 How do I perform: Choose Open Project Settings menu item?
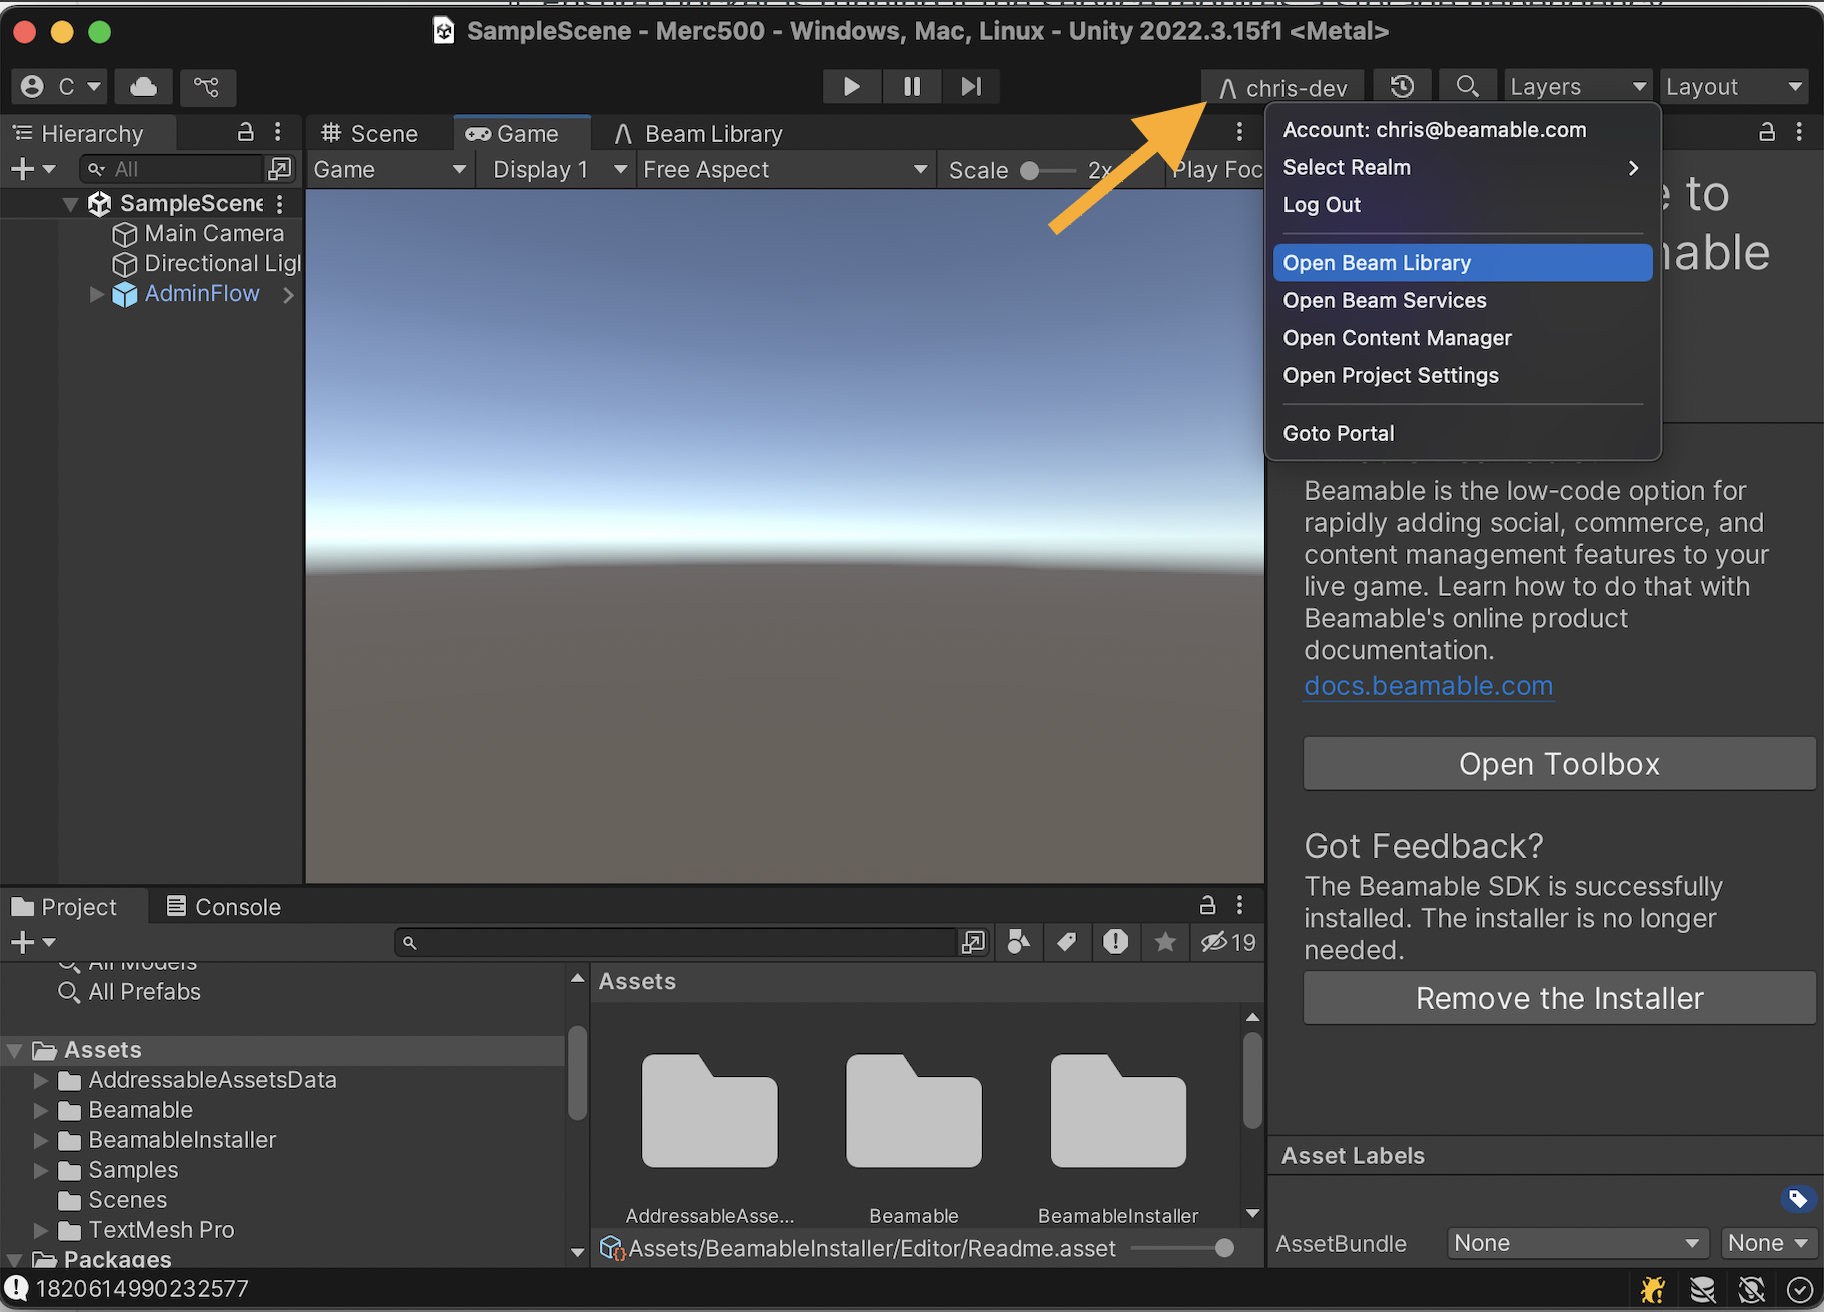1462,375
